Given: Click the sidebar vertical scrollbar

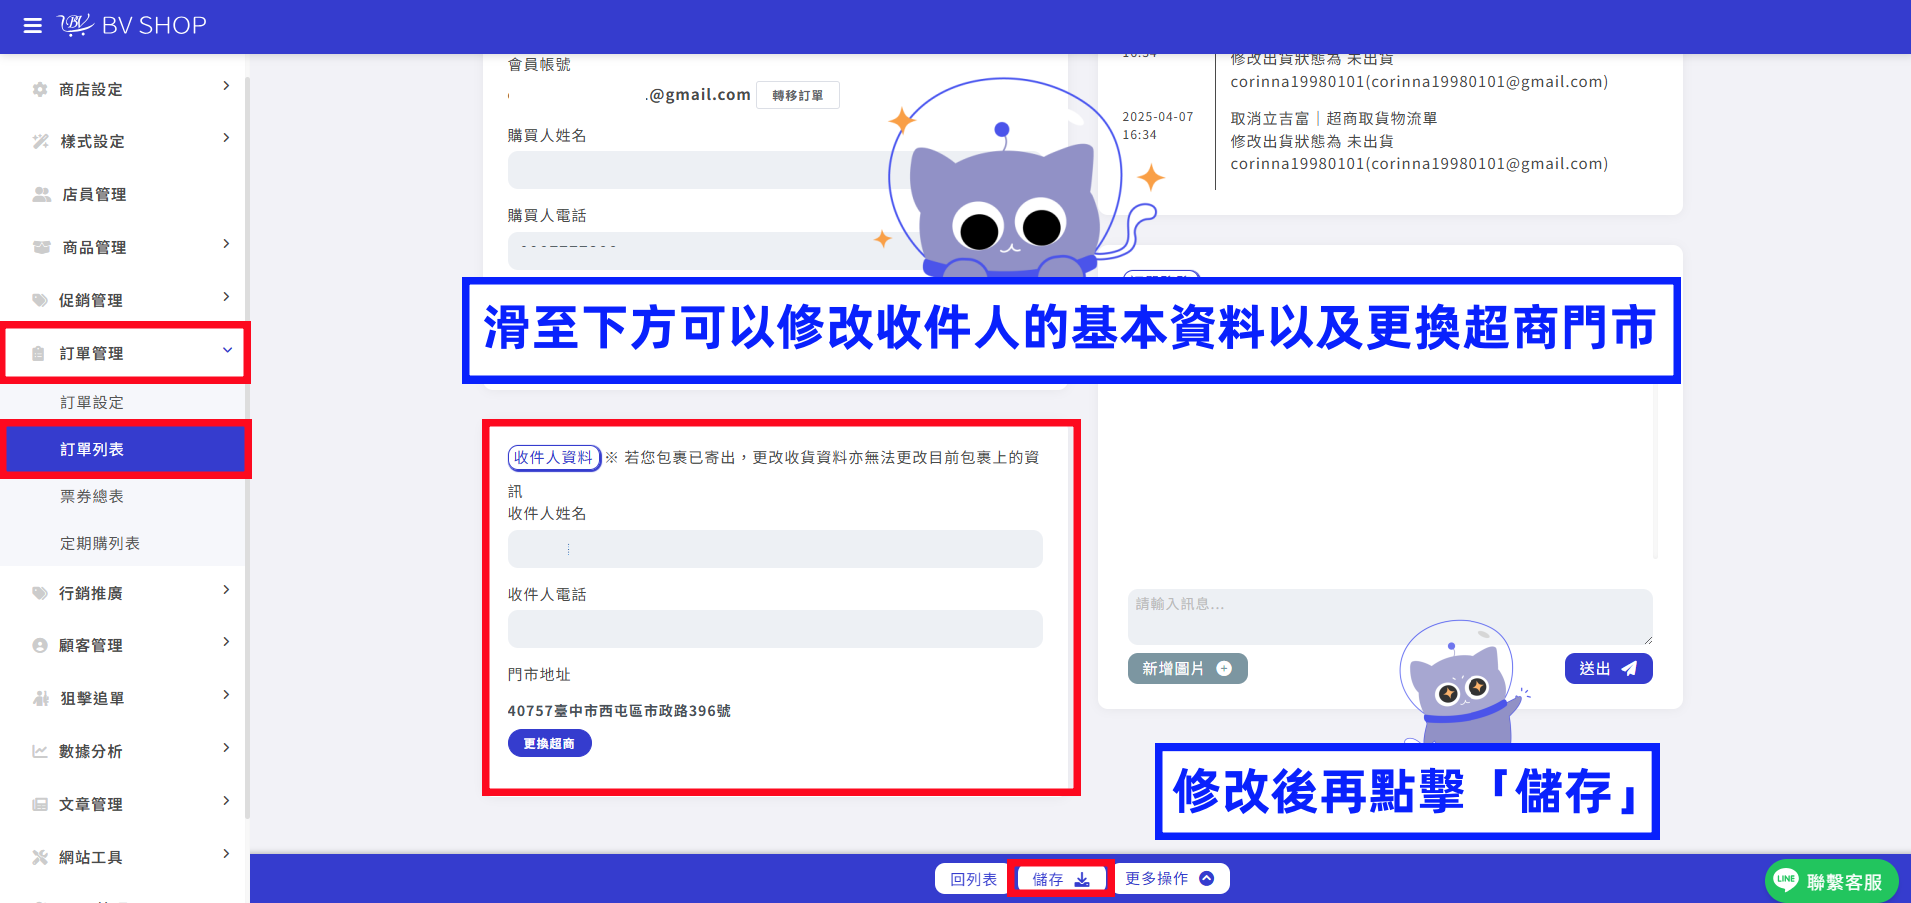Looking at the screenshot, I should pyautogui.click(x=247, y=448).
